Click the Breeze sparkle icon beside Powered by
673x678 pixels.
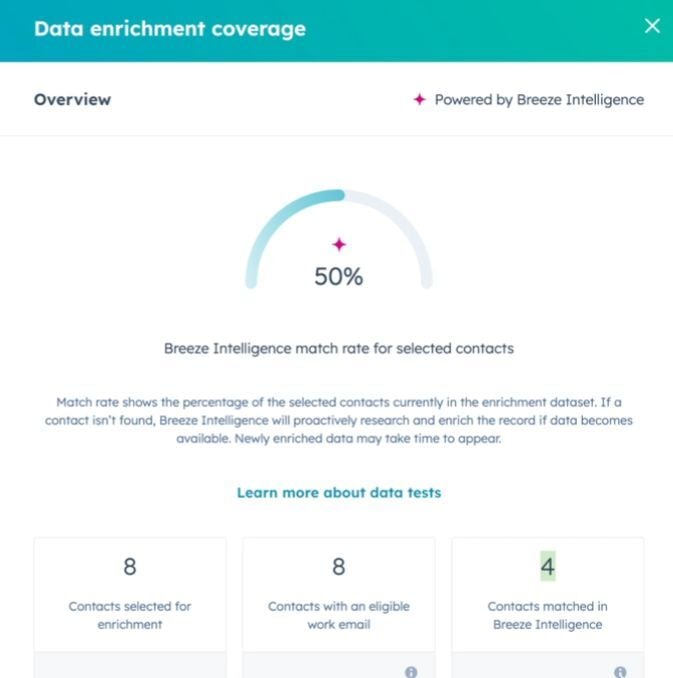pos(420,99)
